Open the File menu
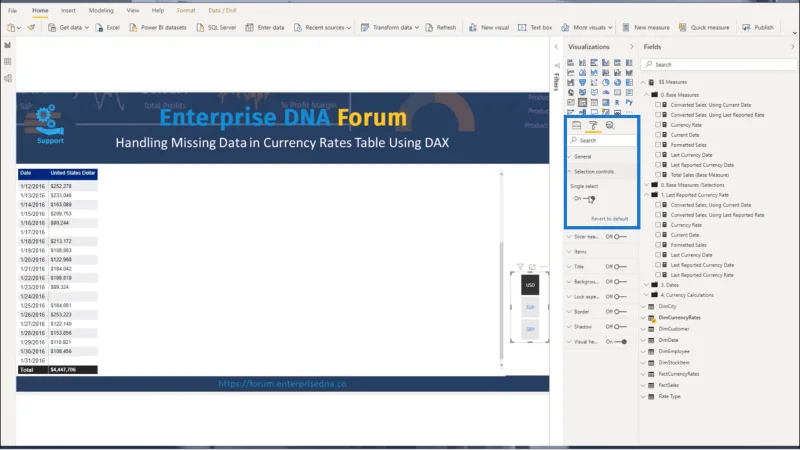The image size is (800, 450). coord(12,10)
